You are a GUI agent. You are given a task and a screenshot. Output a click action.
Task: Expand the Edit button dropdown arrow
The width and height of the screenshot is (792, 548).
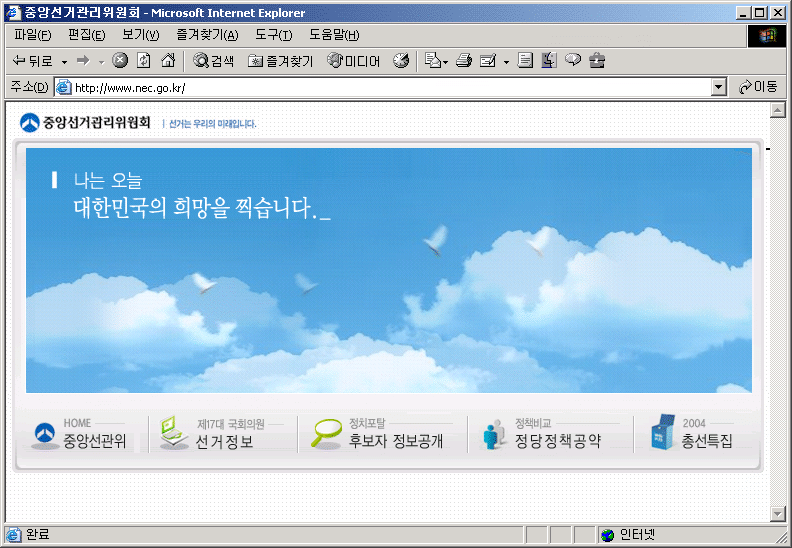(506, 62)
